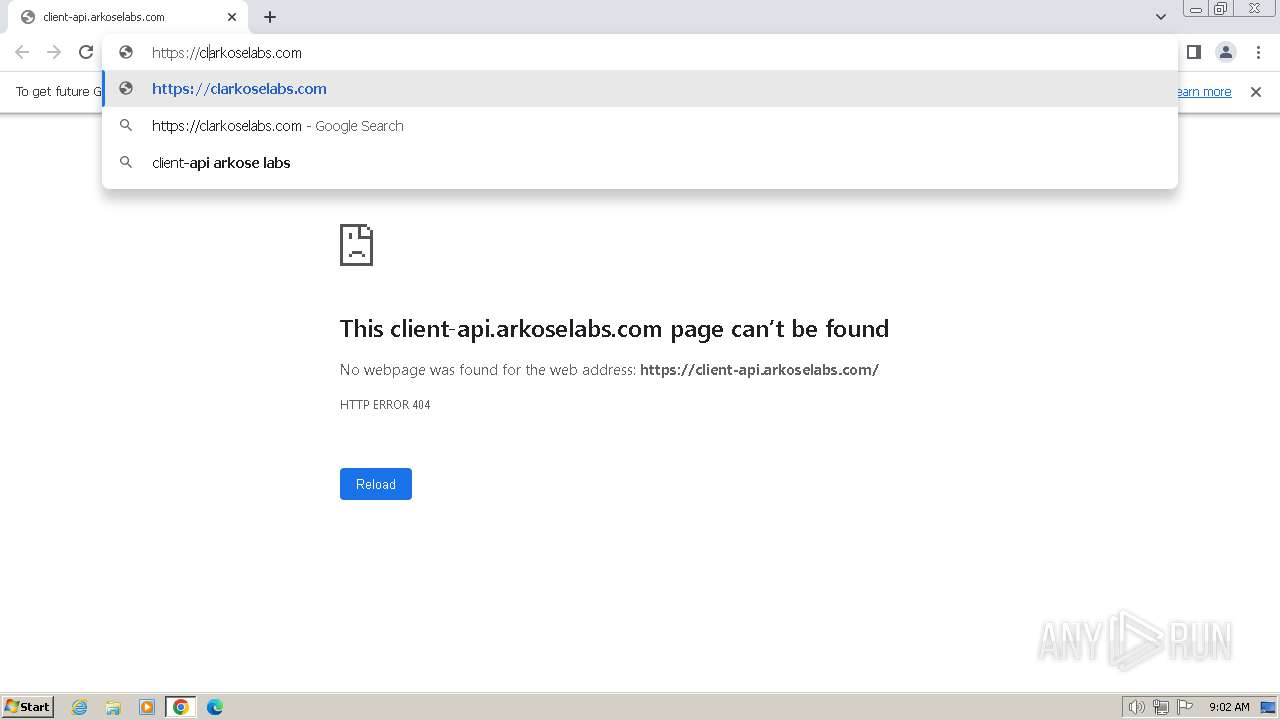
Task: Open Action Center flag tray icon
Action: (1185, 707)
